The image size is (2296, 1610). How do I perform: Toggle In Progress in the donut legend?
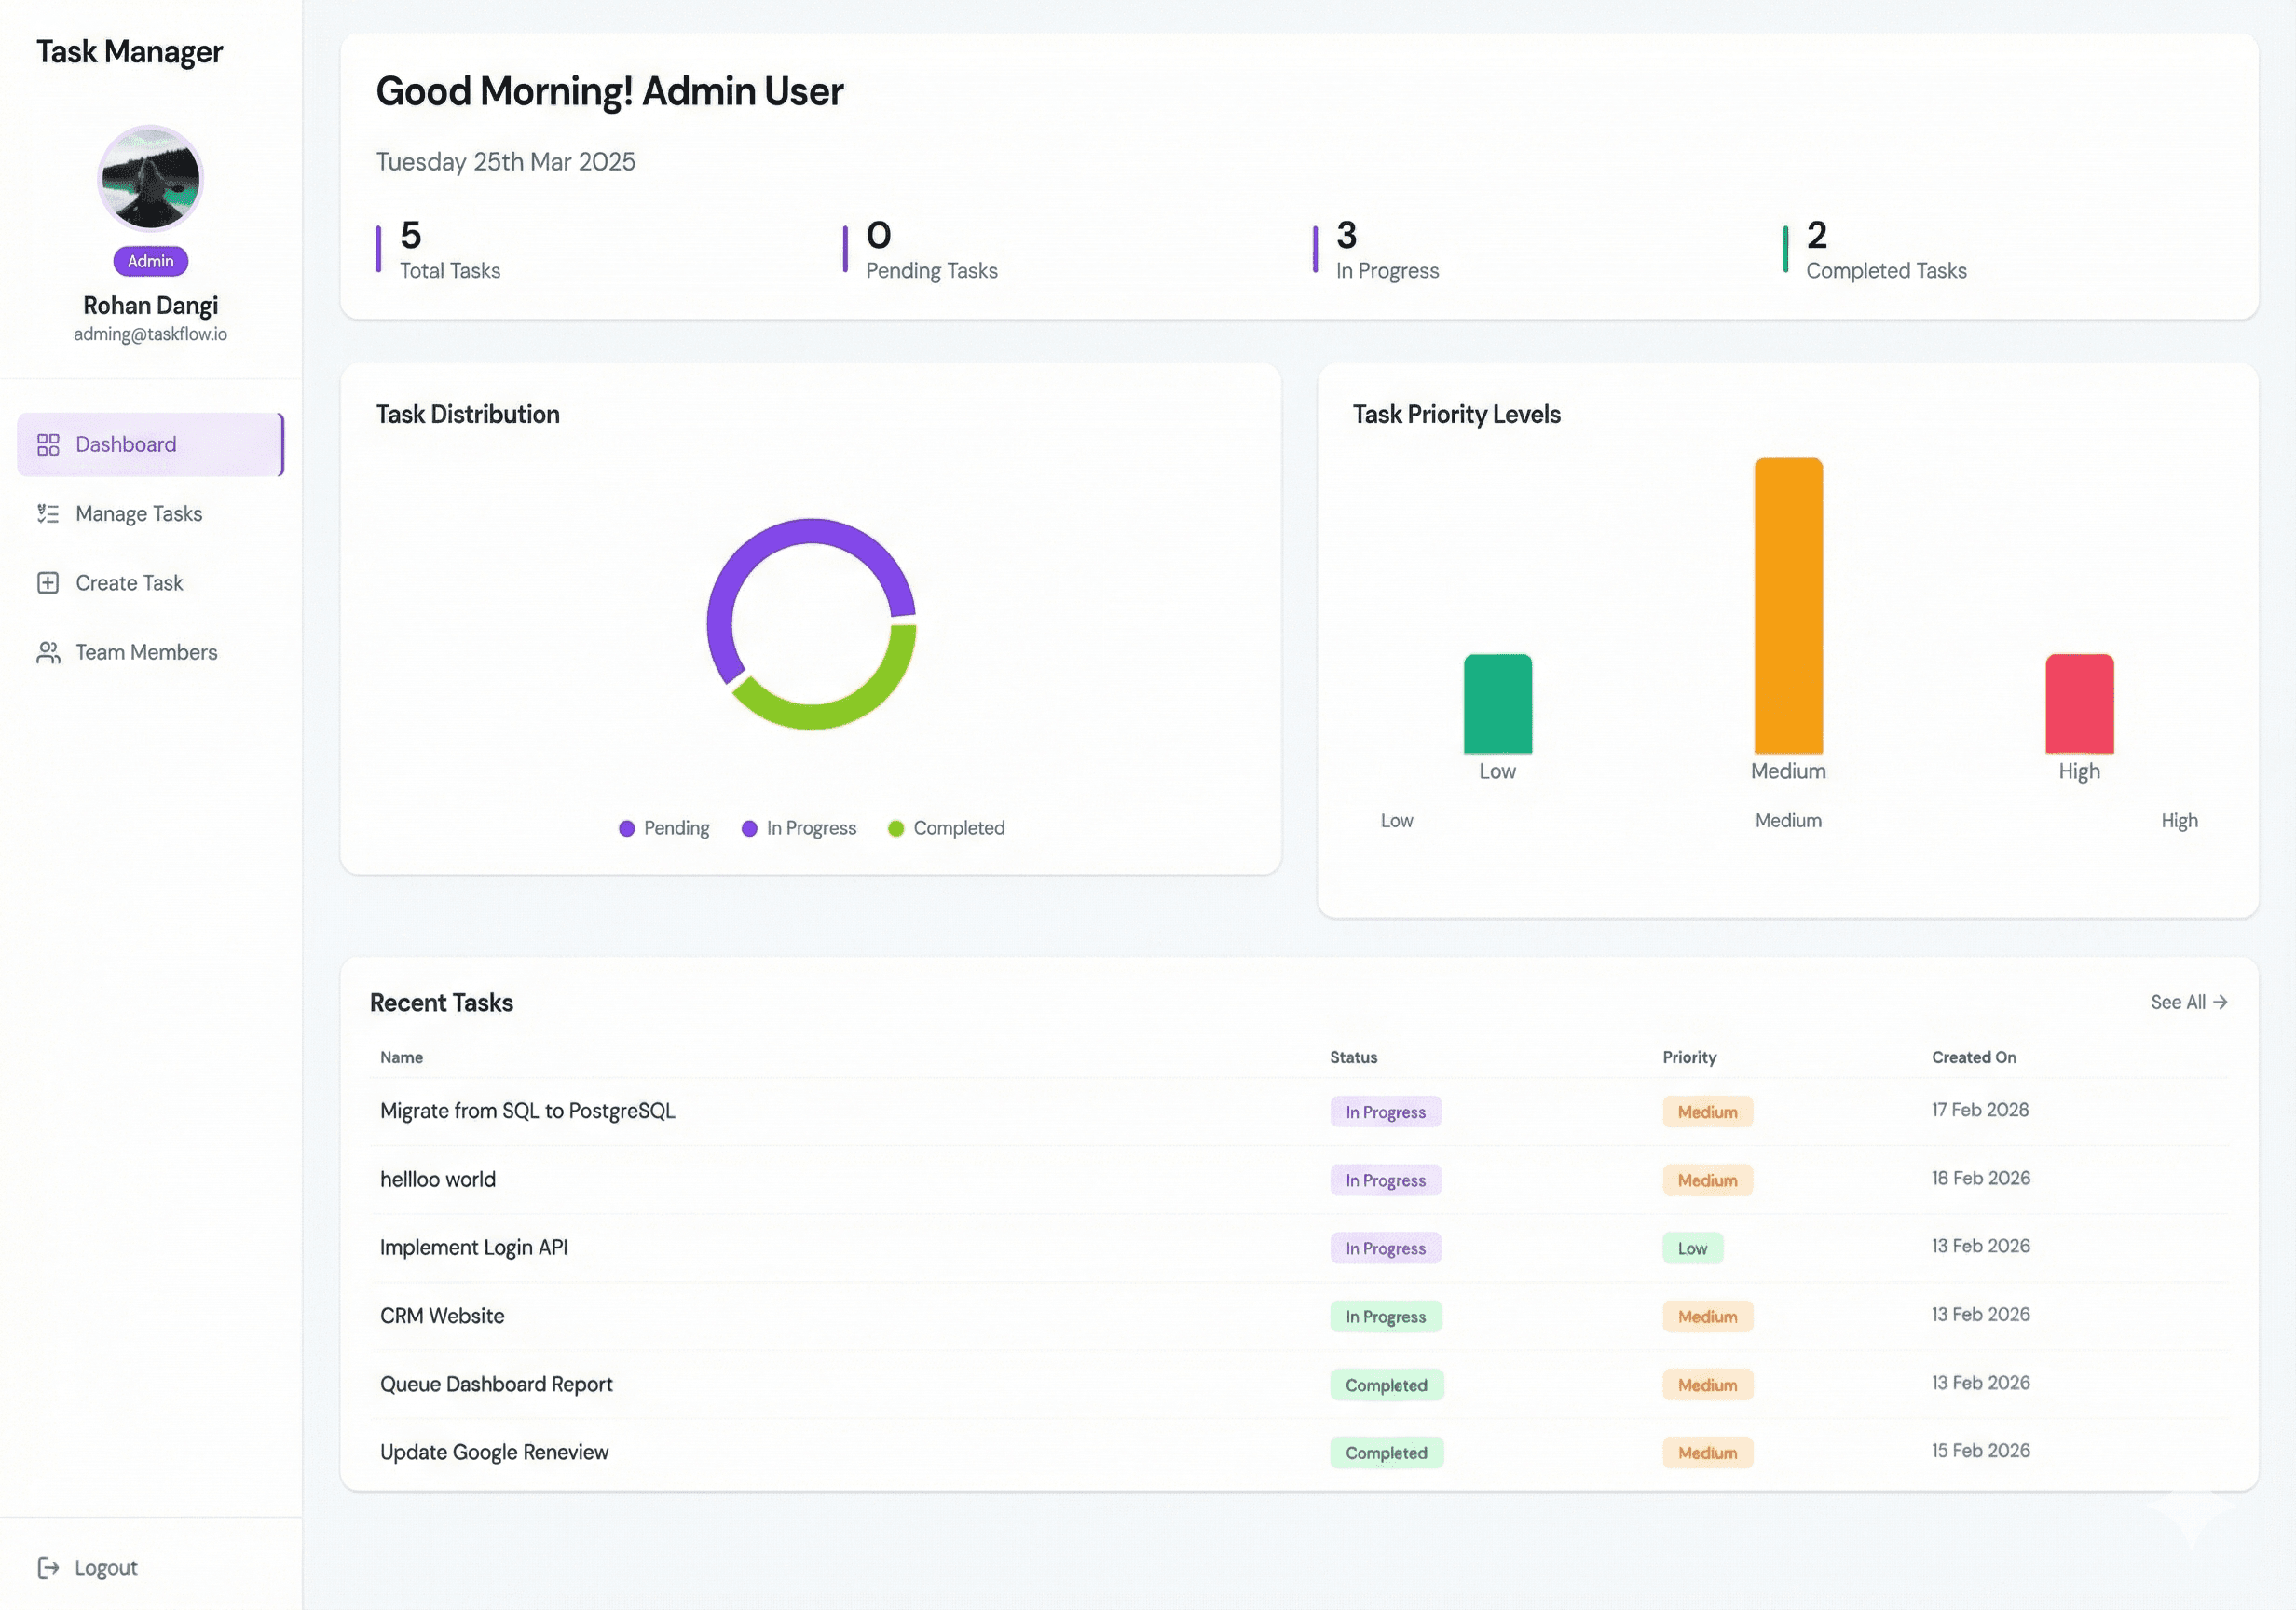tap(799, 828)
